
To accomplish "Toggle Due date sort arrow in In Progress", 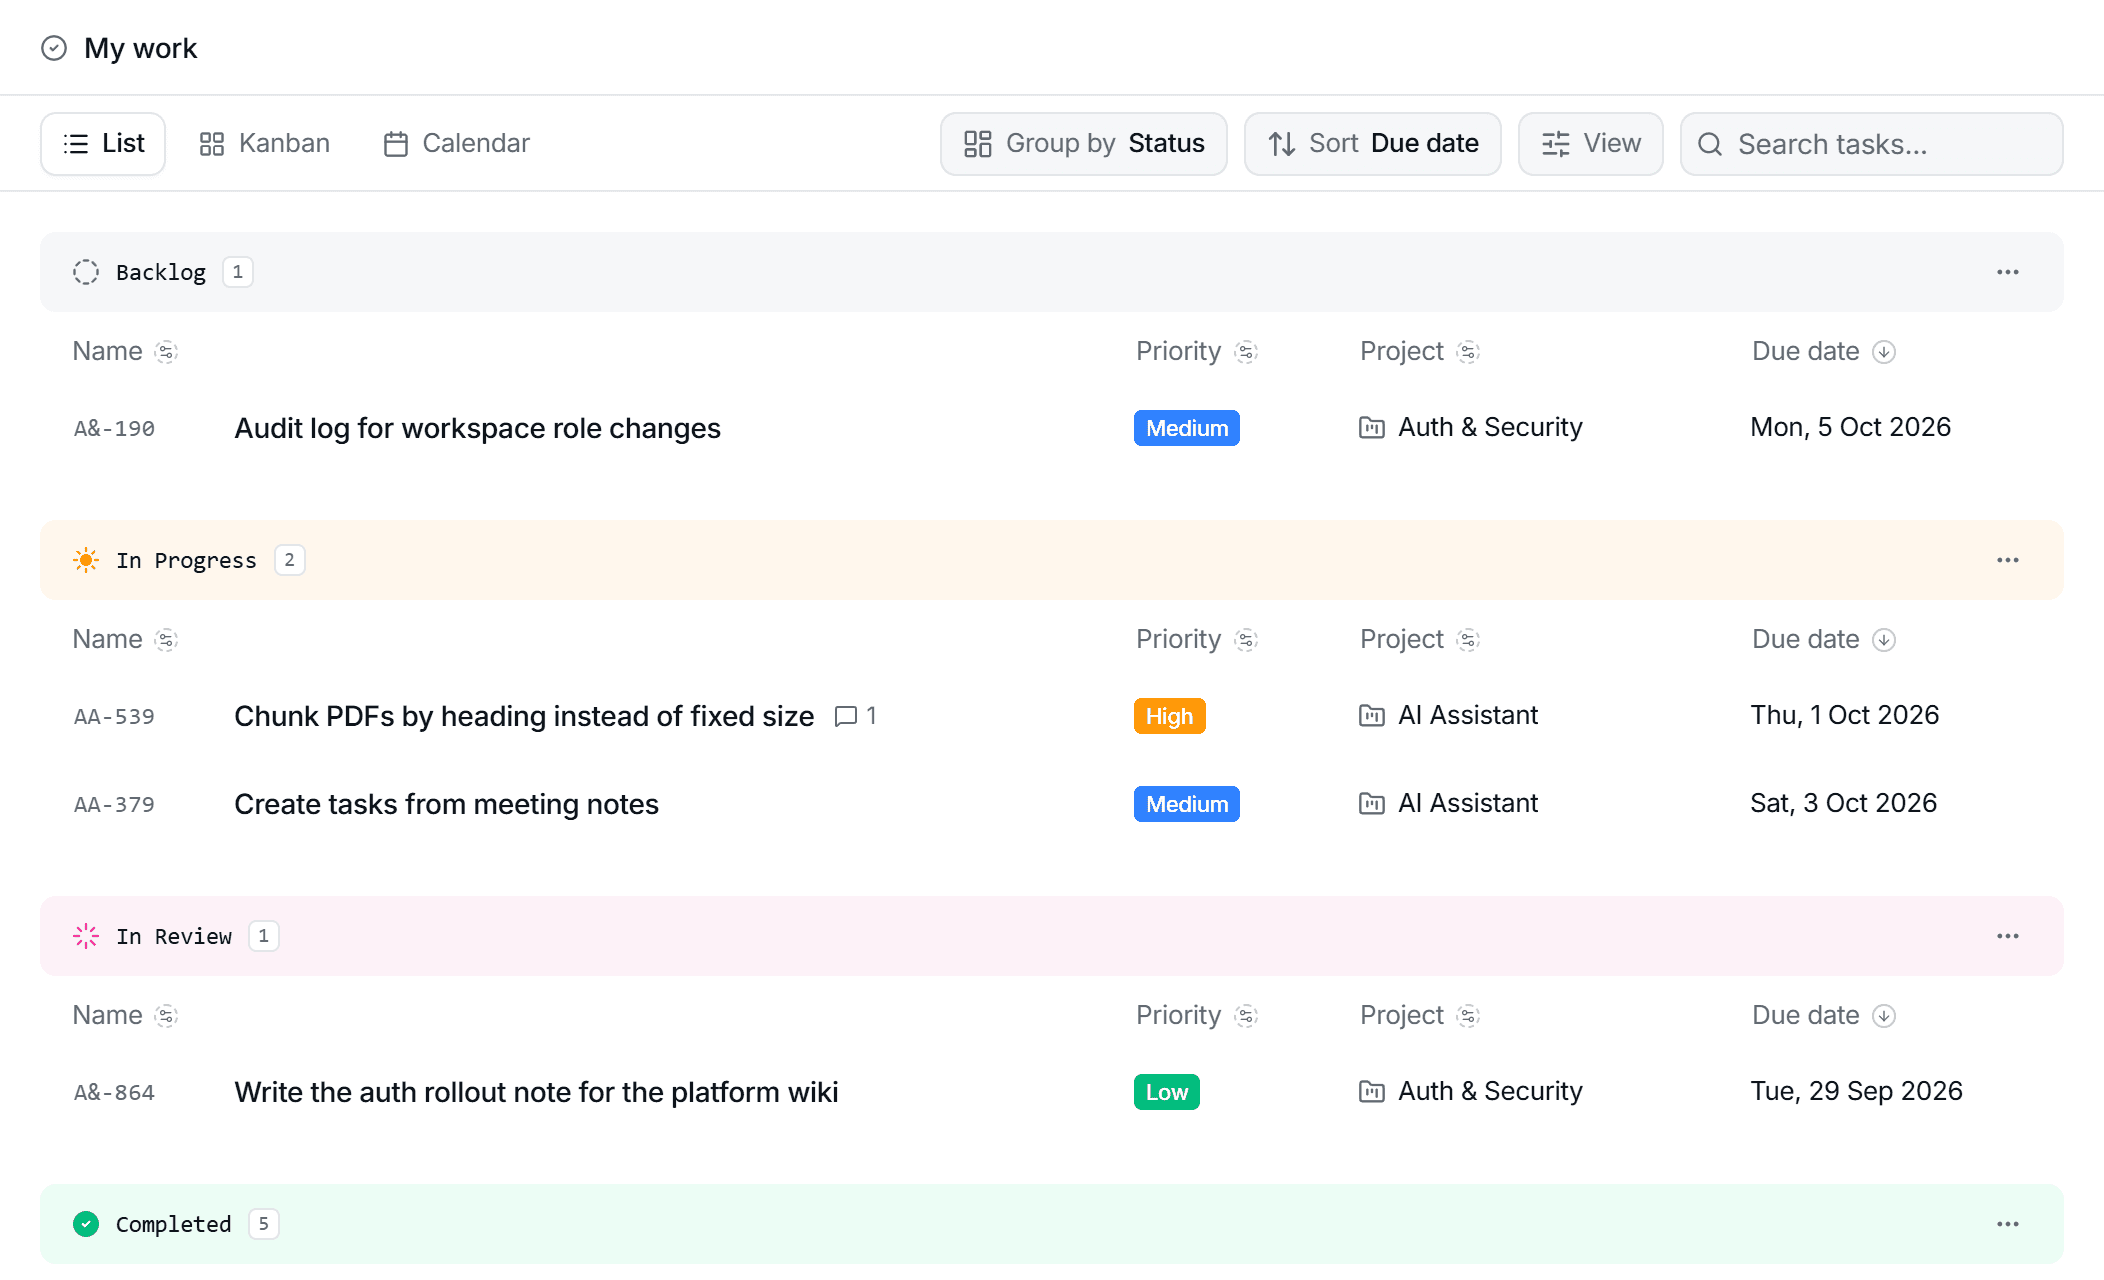I will click(x=1884, y=640).
